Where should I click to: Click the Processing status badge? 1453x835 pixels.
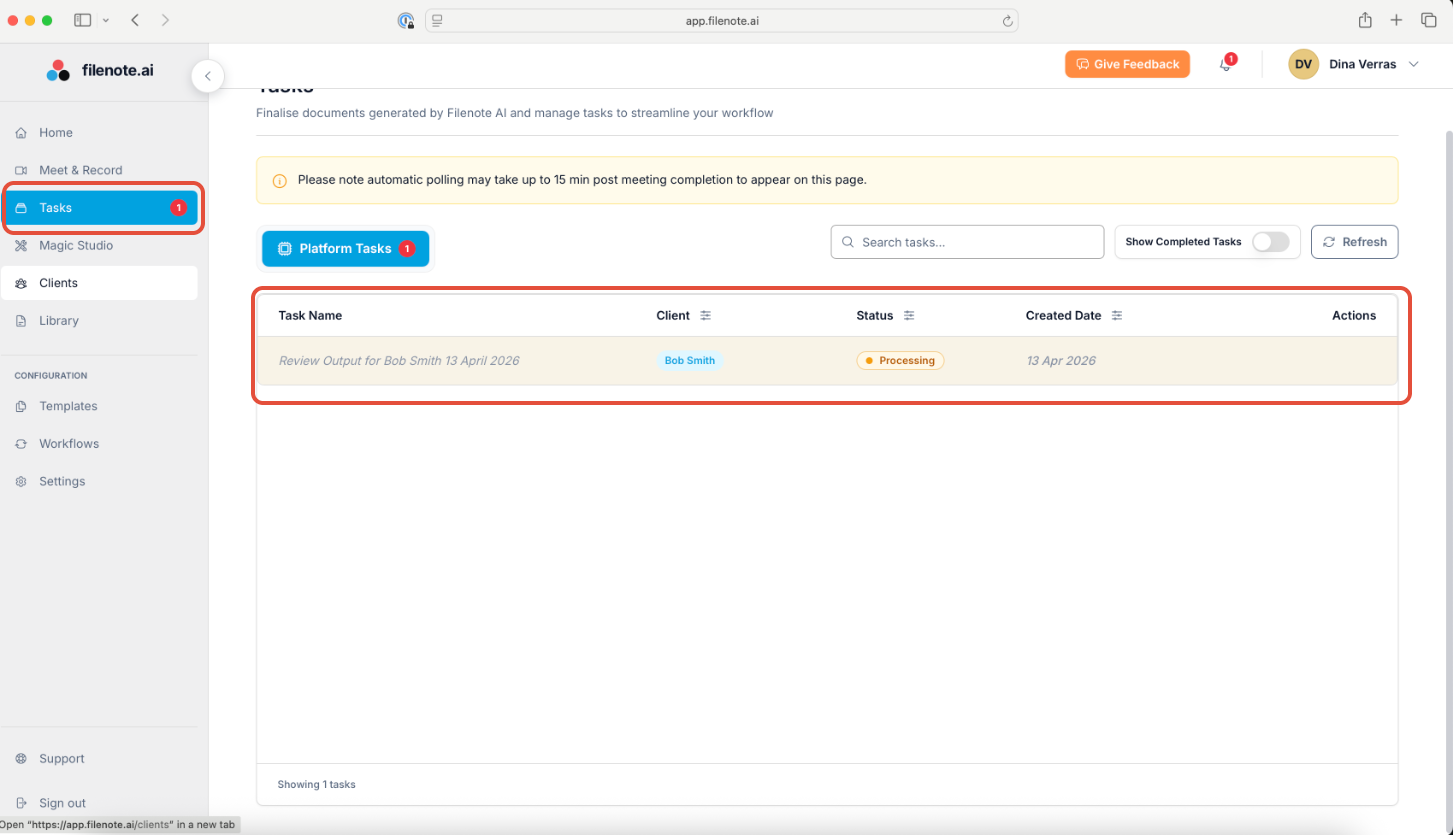[900, 361]
